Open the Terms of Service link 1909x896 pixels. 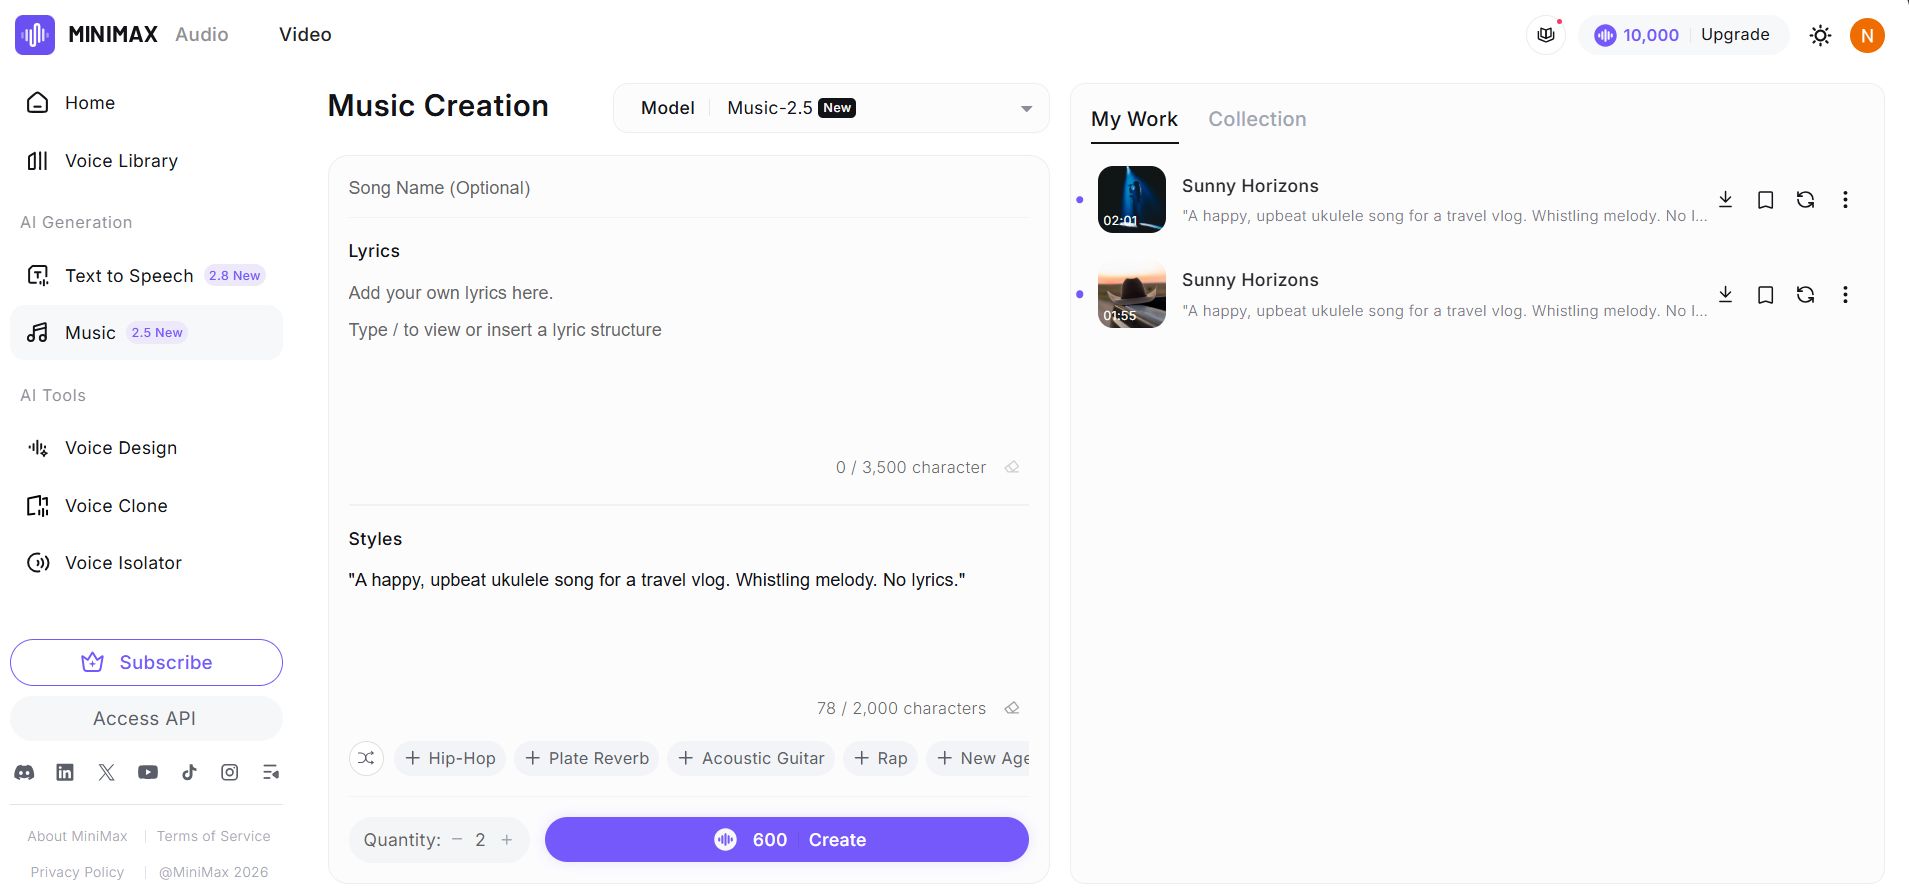pyautogui.click(x=213, y=836)
